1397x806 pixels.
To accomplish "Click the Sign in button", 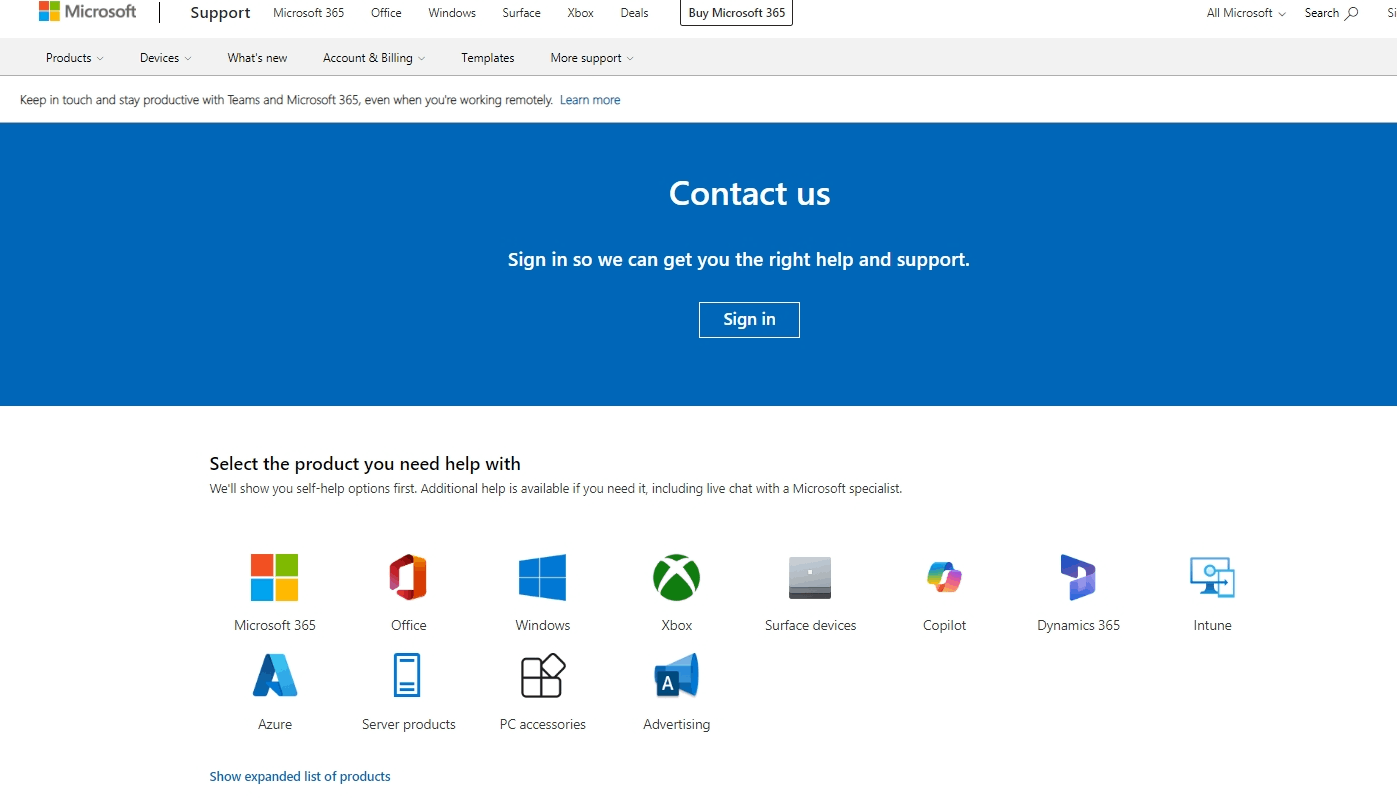I will click(749, 320).
